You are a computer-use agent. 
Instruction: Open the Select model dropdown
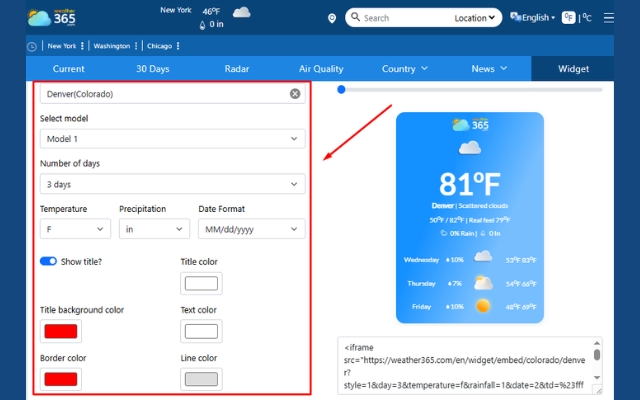coord(173,139)
